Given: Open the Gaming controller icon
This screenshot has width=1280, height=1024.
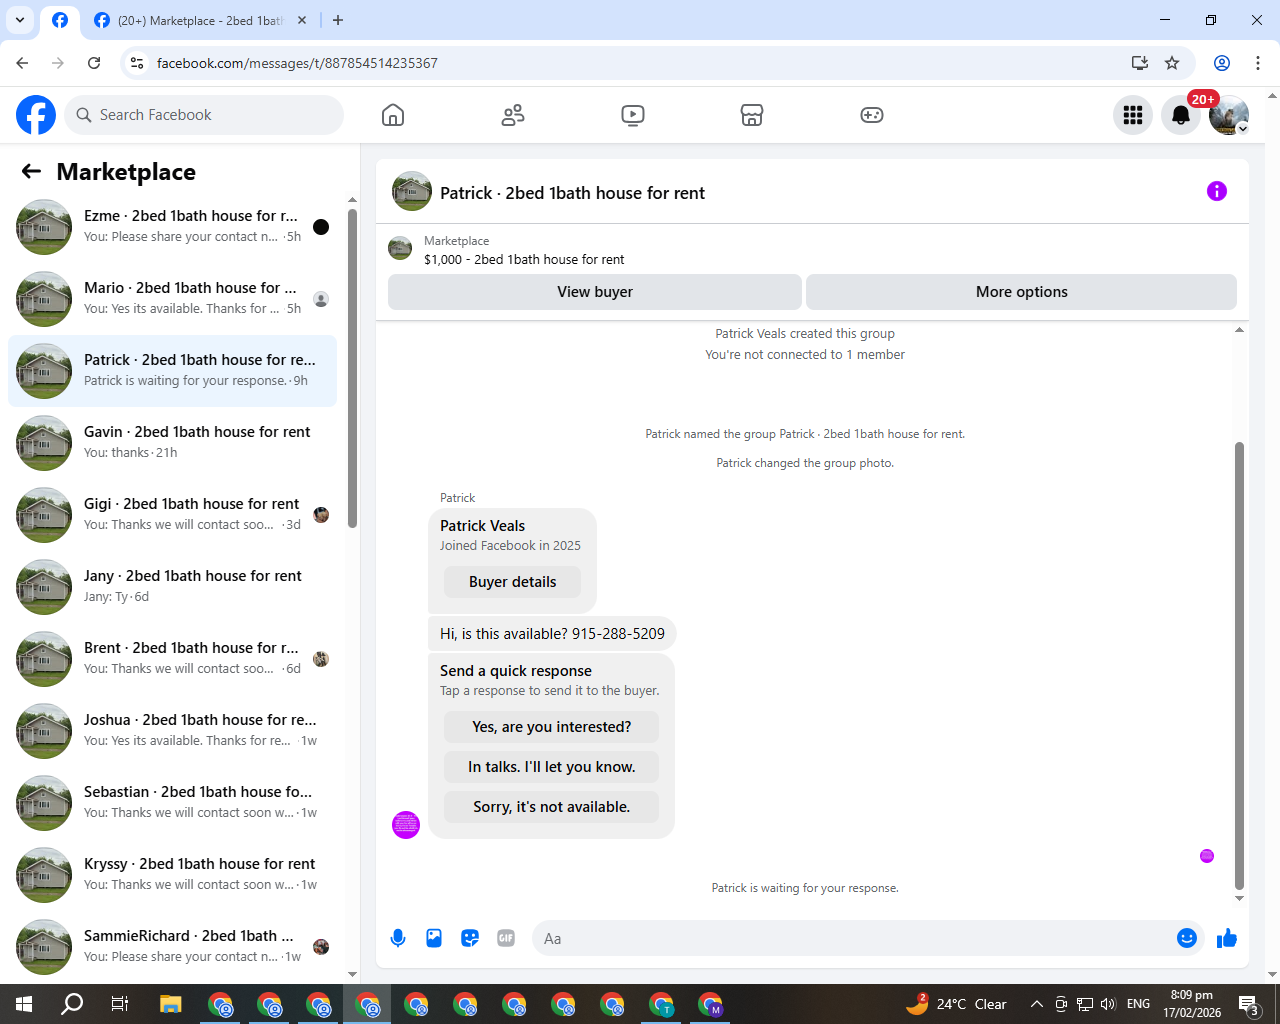Looking at the screenshot, I should point(872,115).
